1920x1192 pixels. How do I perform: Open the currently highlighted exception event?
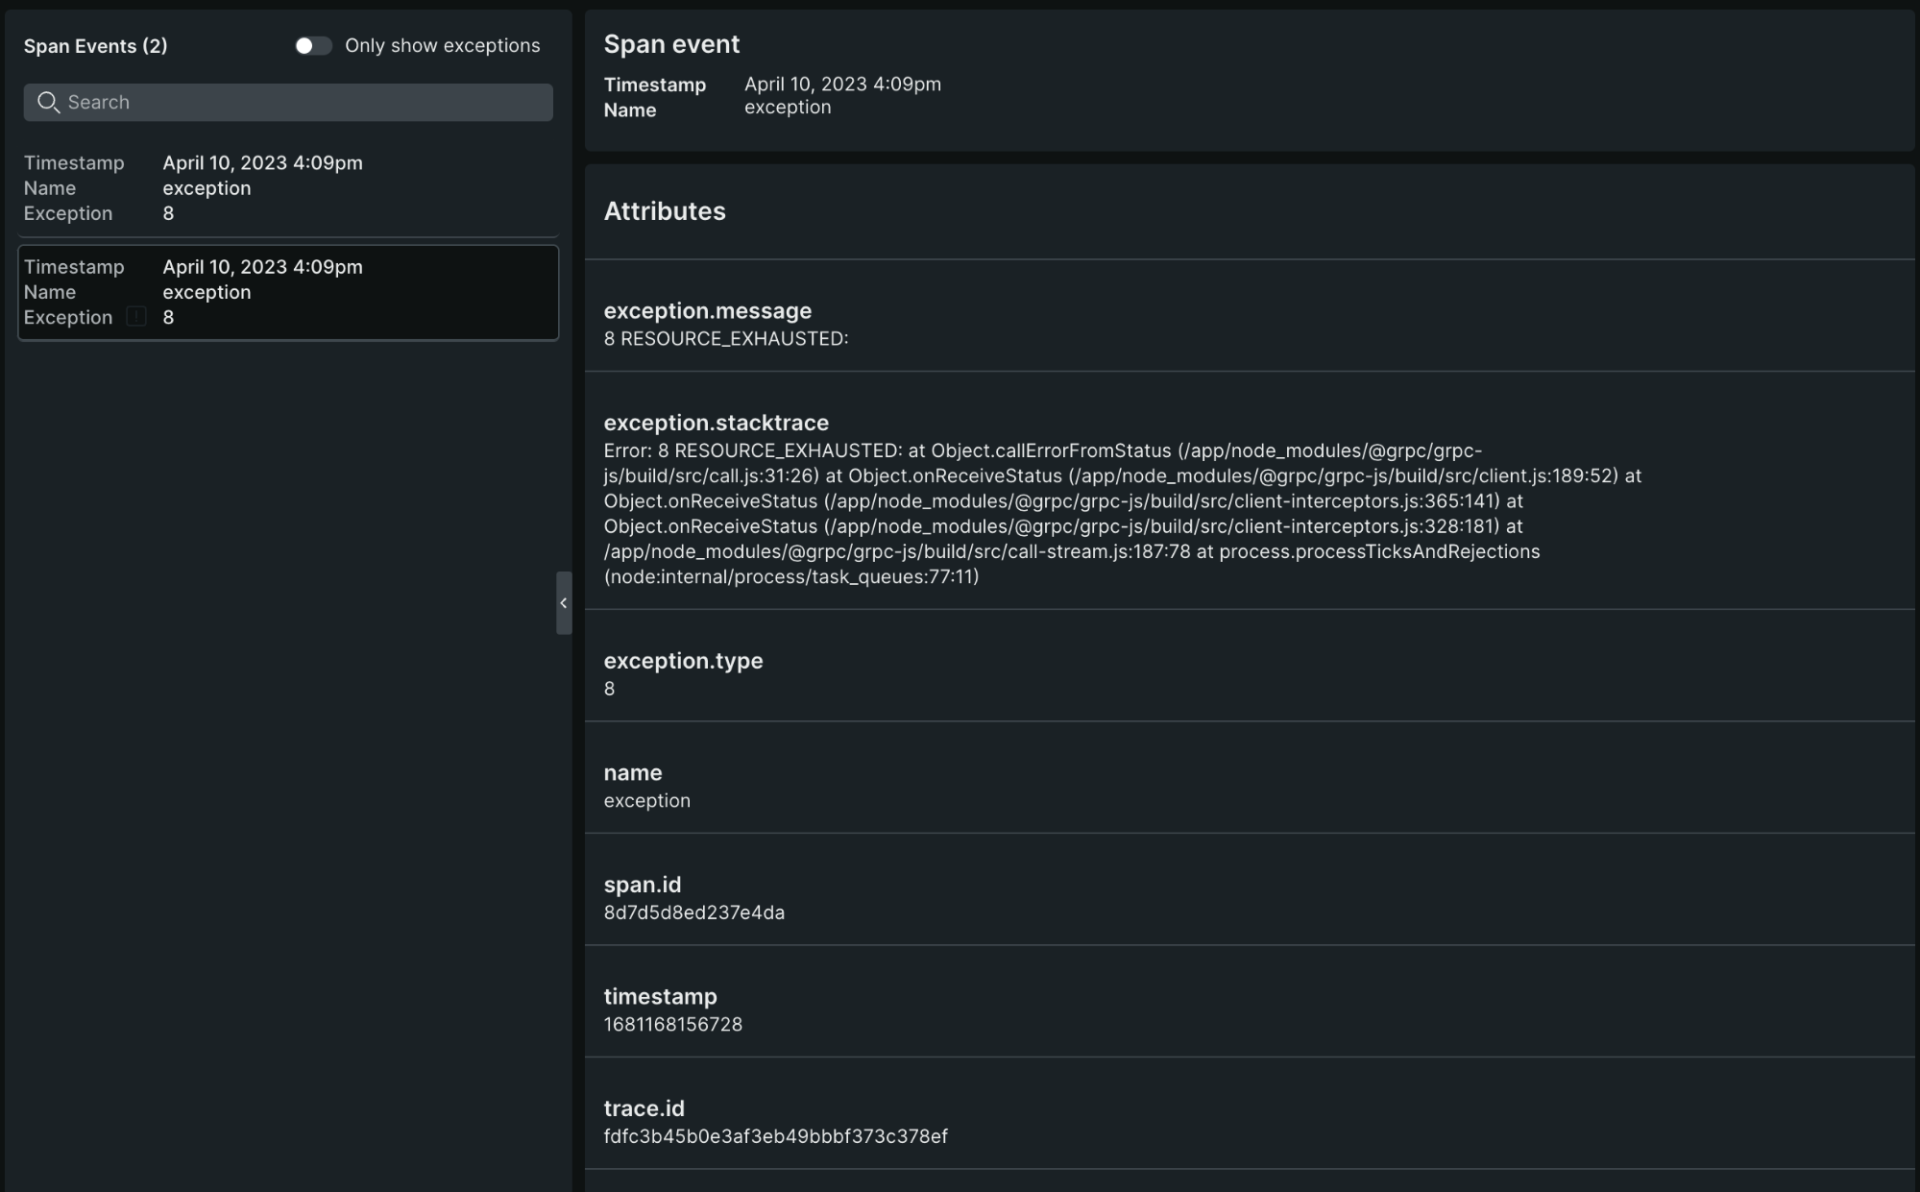click(x=287, y=291)
